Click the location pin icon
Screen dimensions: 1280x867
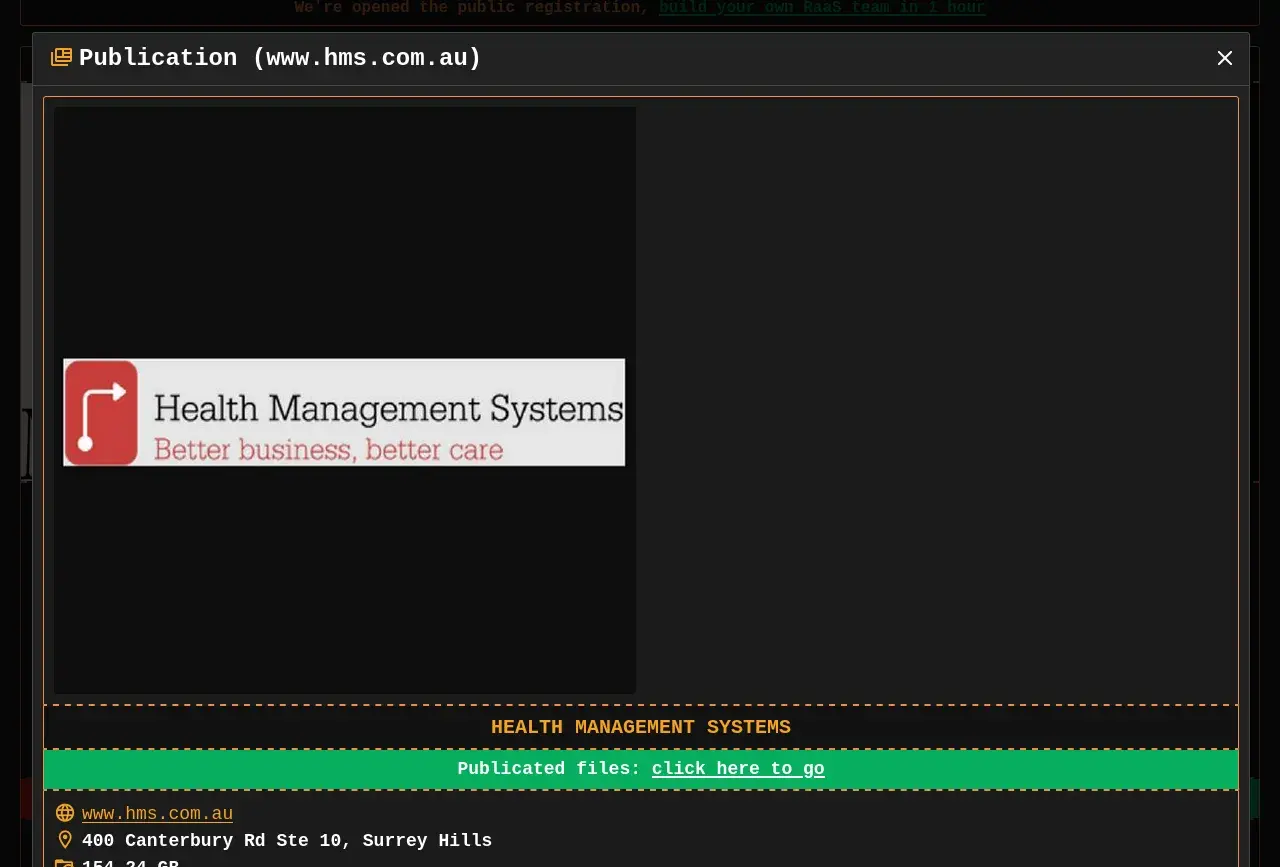click(x=65, y=840)
